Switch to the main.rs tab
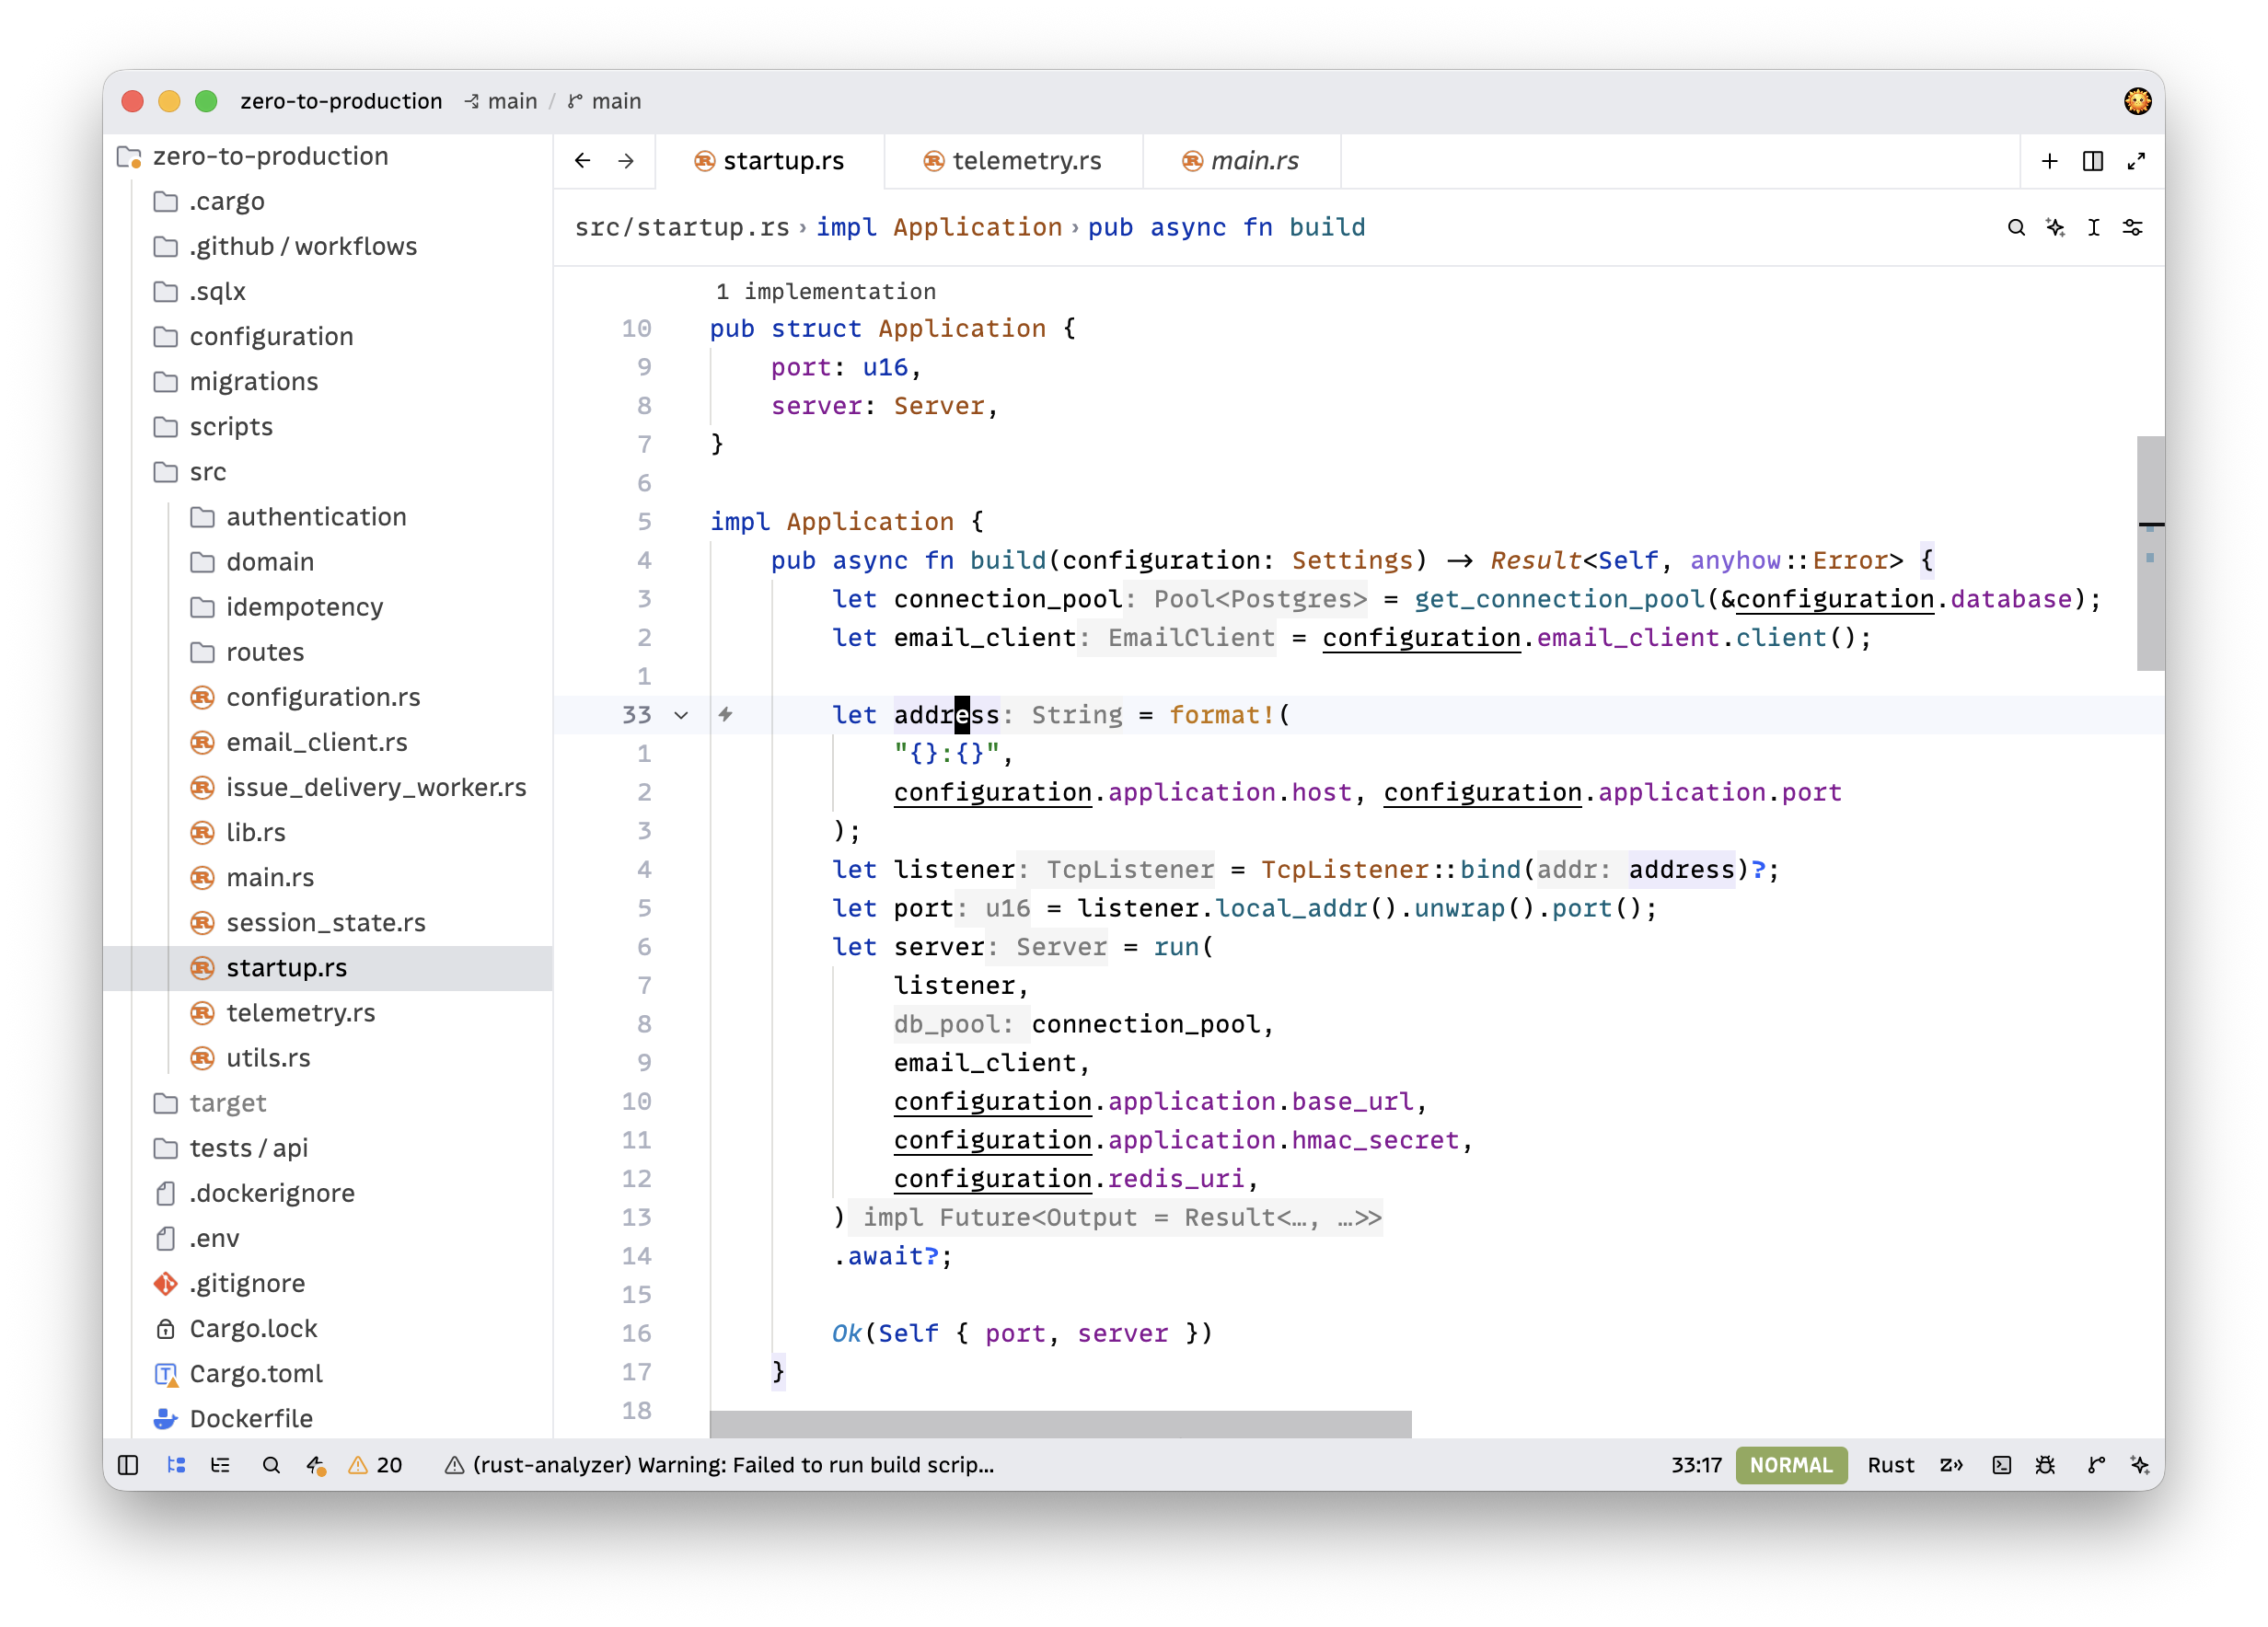 tap(1241, 161)
